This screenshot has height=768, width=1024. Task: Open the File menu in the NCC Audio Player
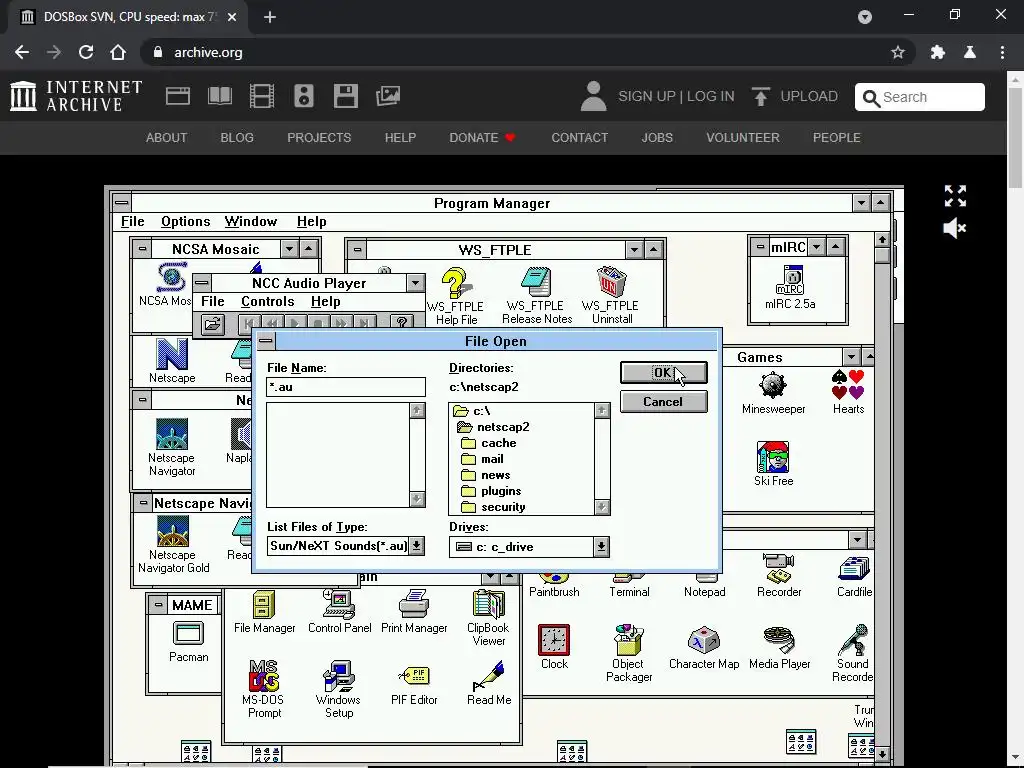click(213, 301)
